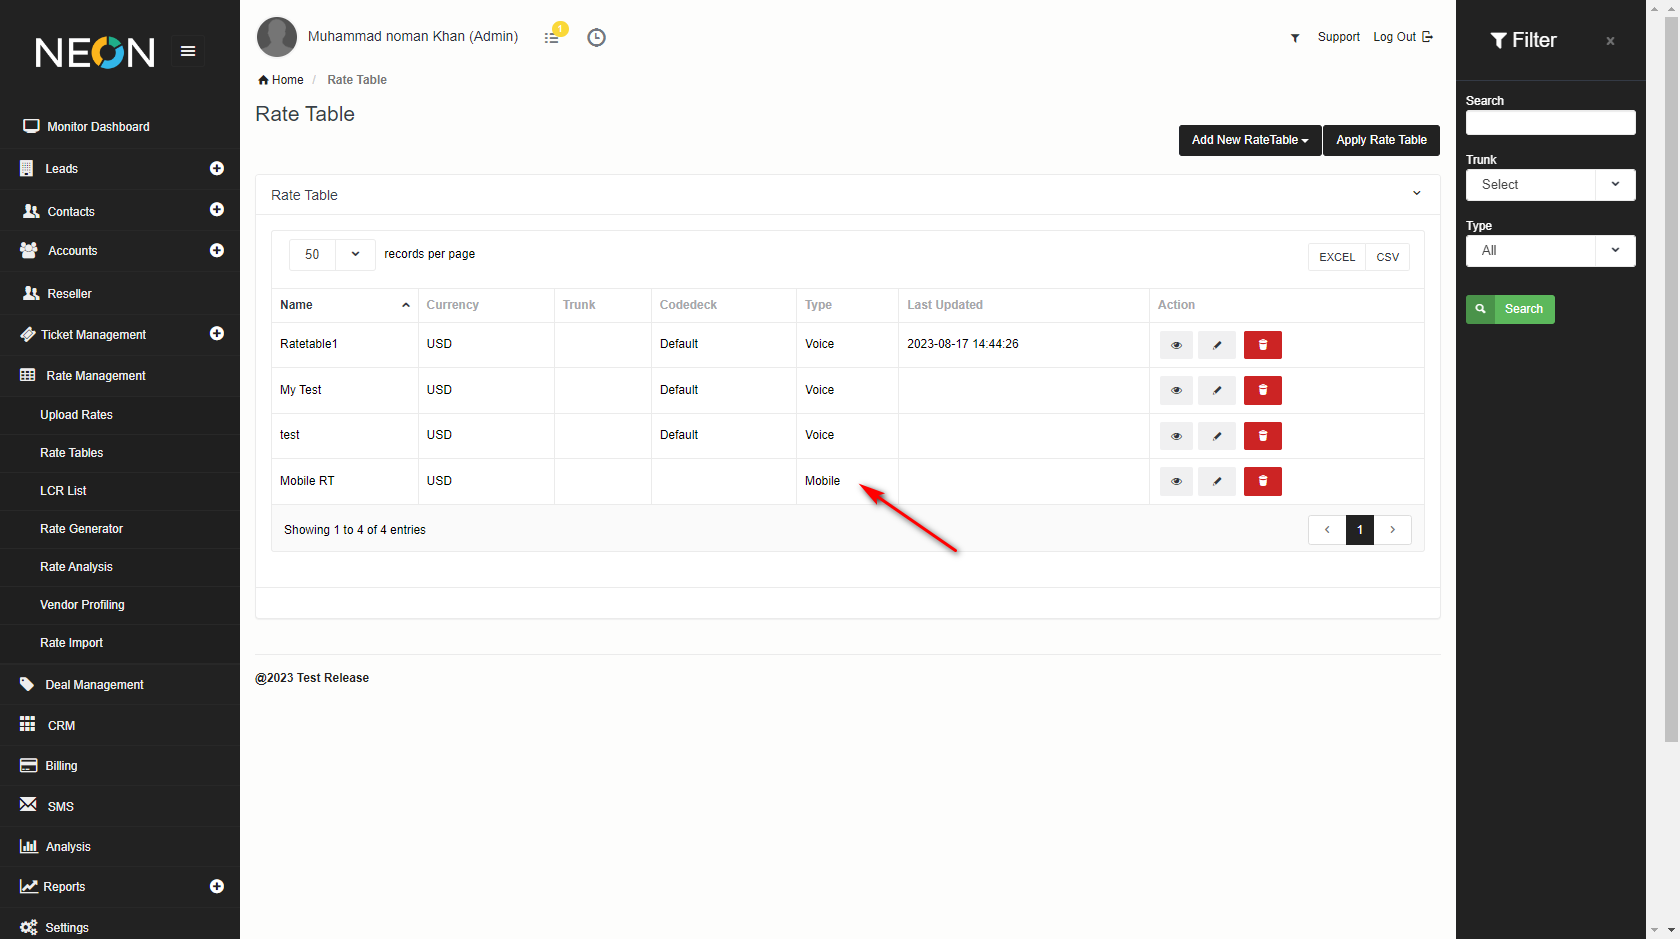Image resolution: width=1680 pixels, height=939 pixels.
Task: Delete the Mobile RT rate table
Action: pos(1262,482)
